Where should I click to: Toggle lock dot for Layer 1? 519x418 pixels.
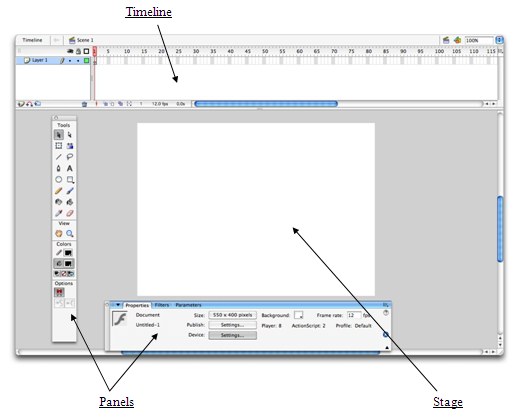(x=78, y=61)
